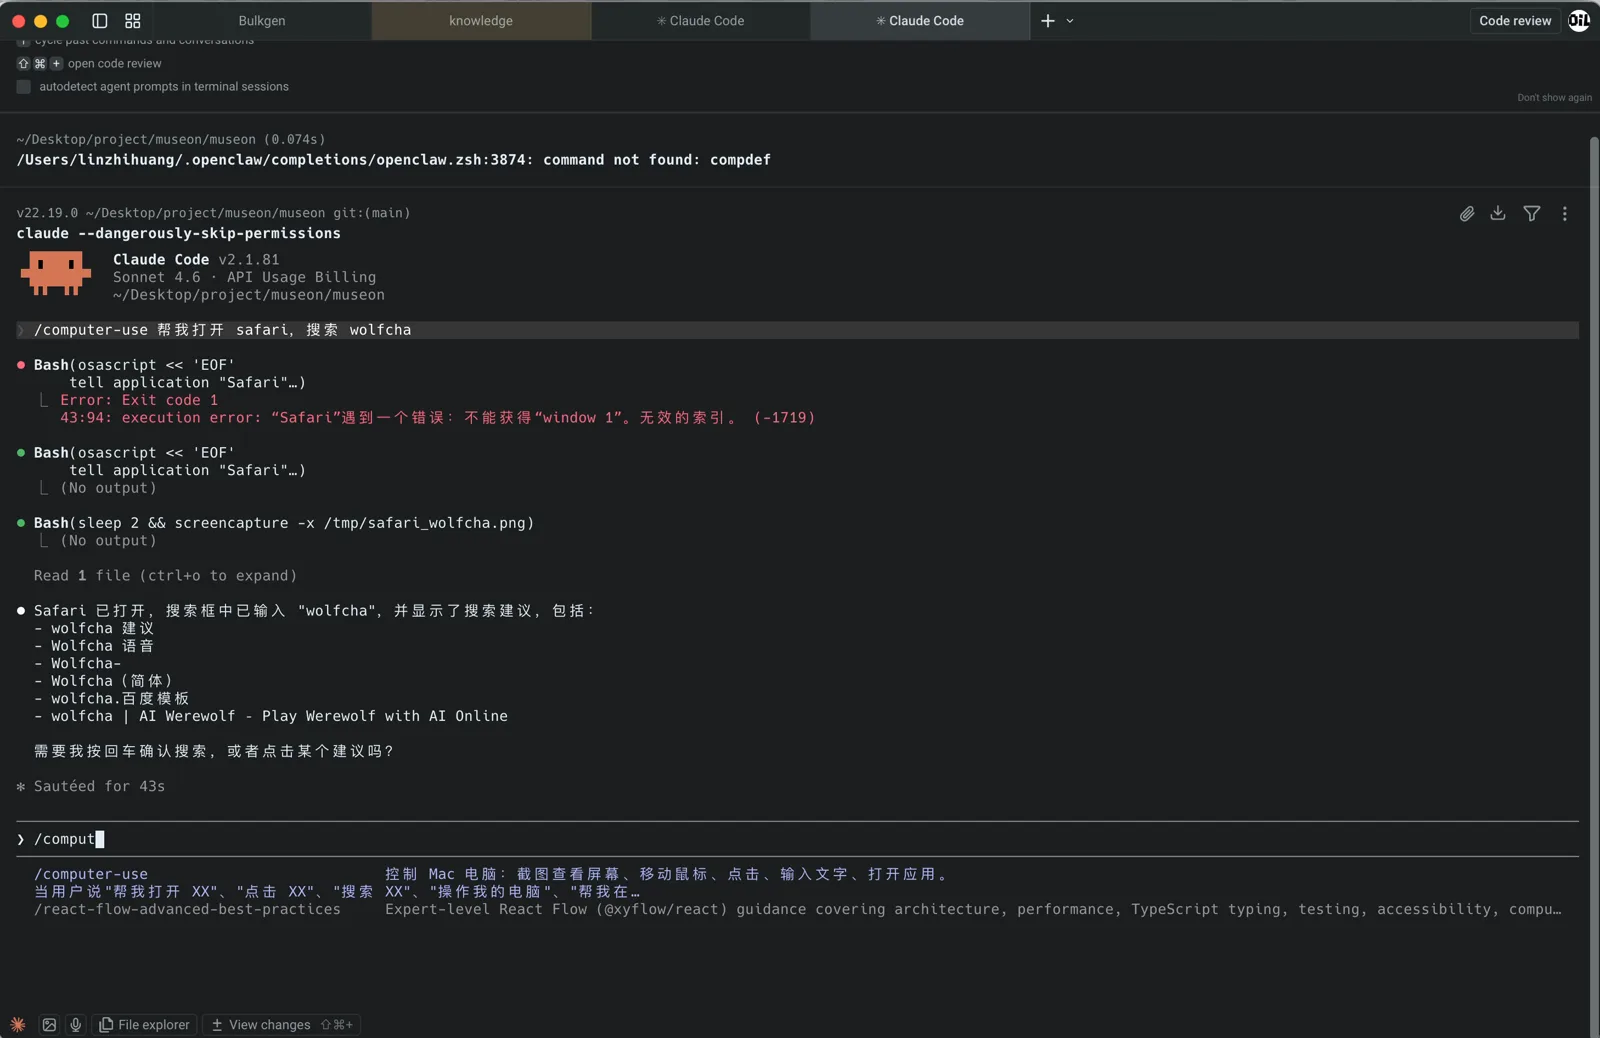Click the "claude --dangerously-skip-permissions" command text
This screenshot has width=1600, height=1038.
[179, 233]
